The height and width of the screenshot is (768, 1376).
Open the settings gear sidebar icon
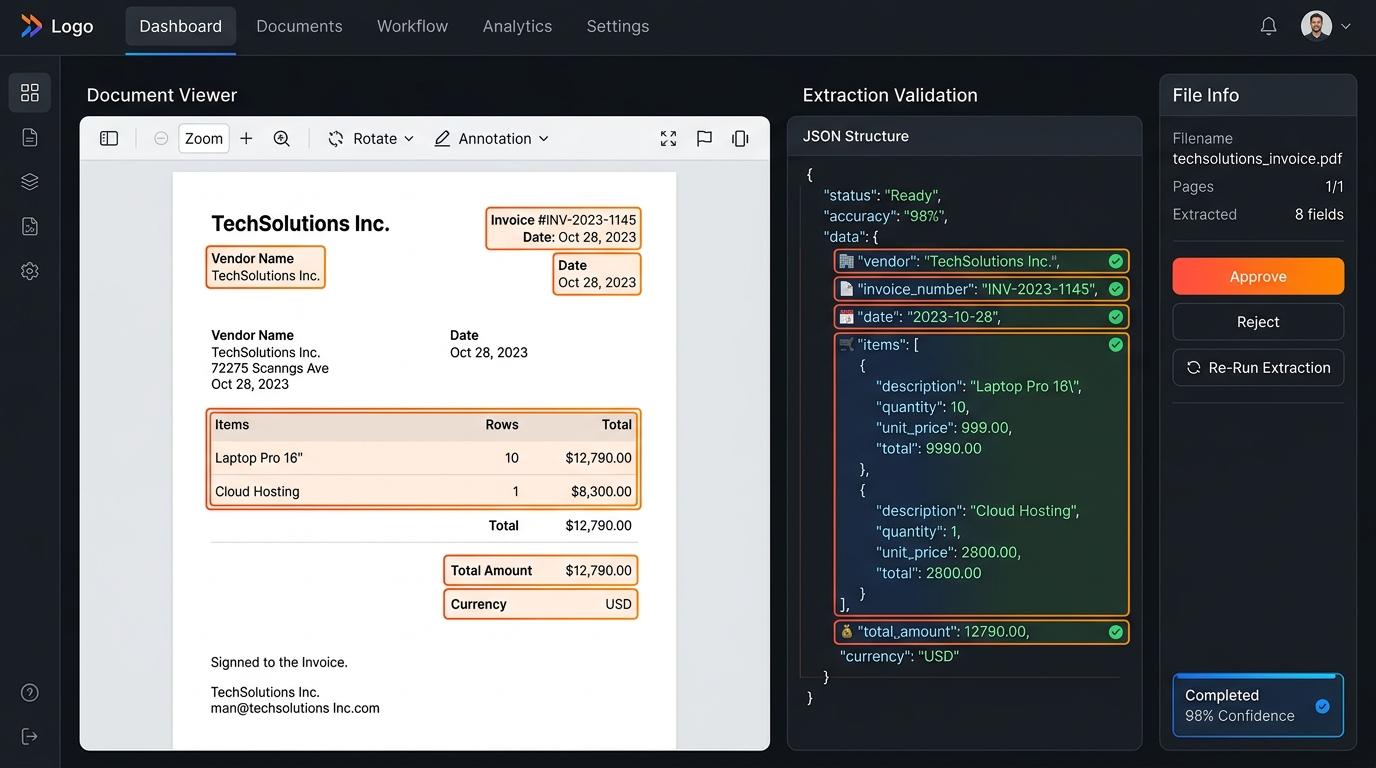(30, 271)
